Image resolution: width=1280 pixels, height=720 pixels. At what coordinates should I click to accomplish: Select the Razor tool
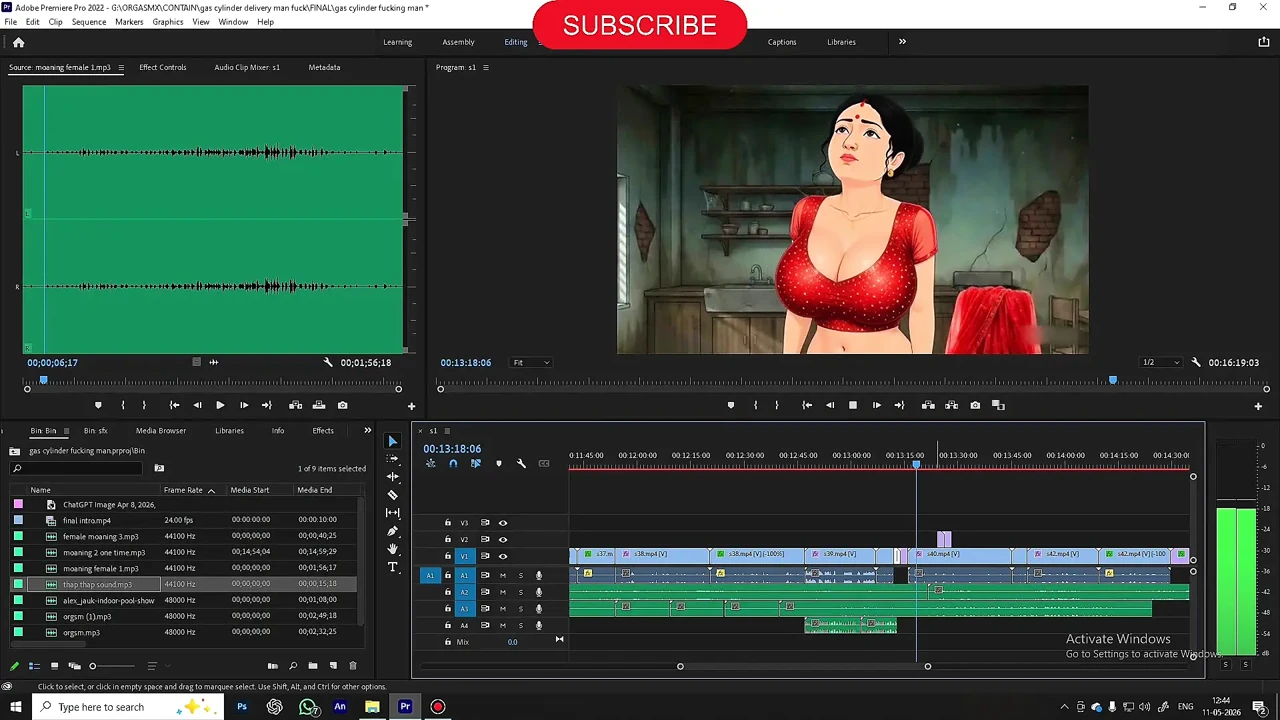392,495
